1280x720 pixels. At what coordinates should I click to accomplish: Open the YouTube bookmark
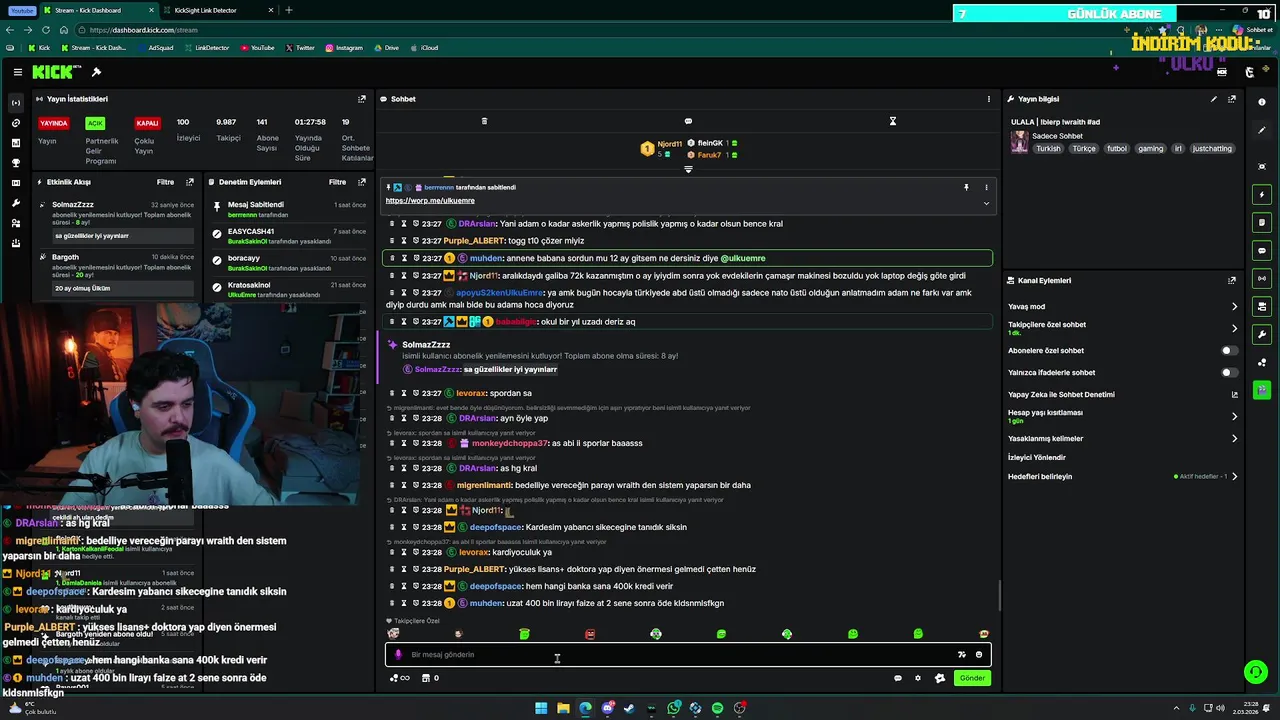tap(257, 48)
